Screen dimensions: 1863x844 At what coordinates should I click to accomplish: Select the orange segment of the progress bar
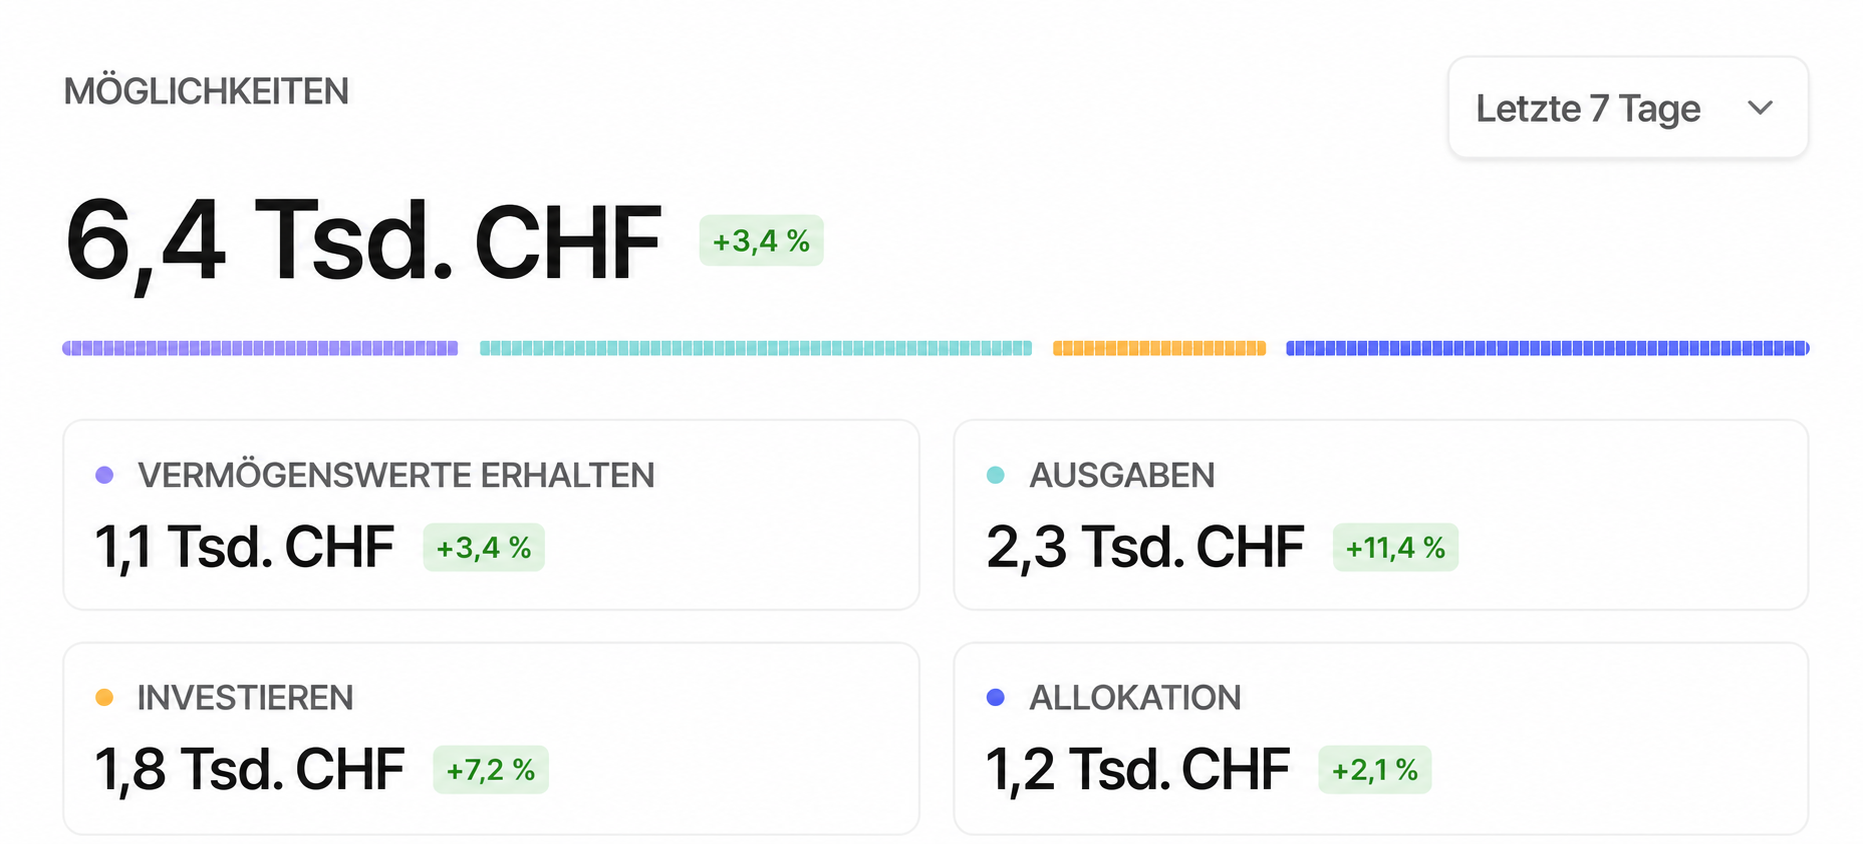1159,348
